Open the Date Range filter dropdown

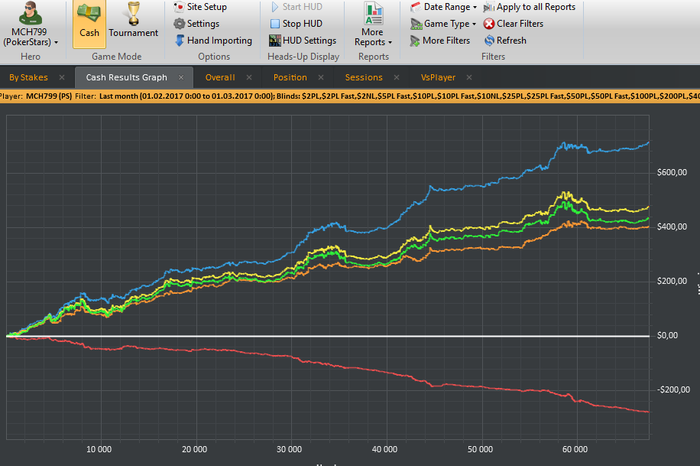444,7
